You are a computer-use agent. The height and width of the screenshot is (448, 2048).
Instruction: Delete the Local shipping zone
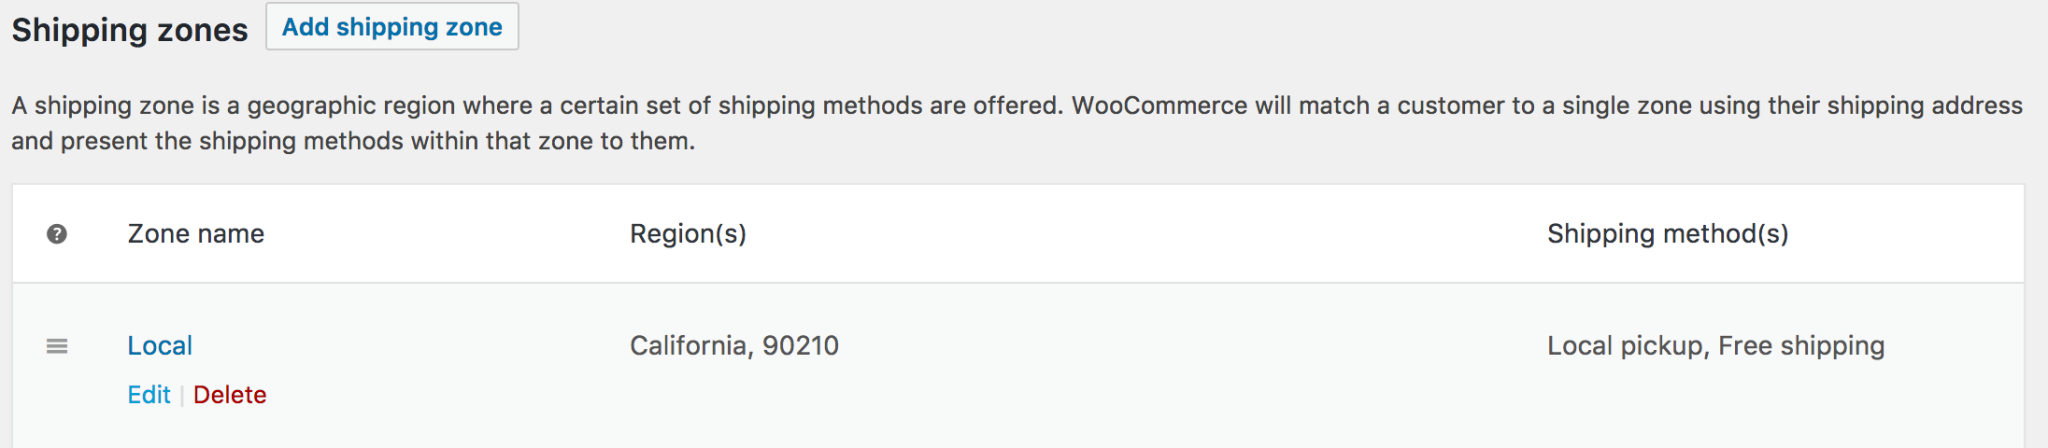[230, 395]
